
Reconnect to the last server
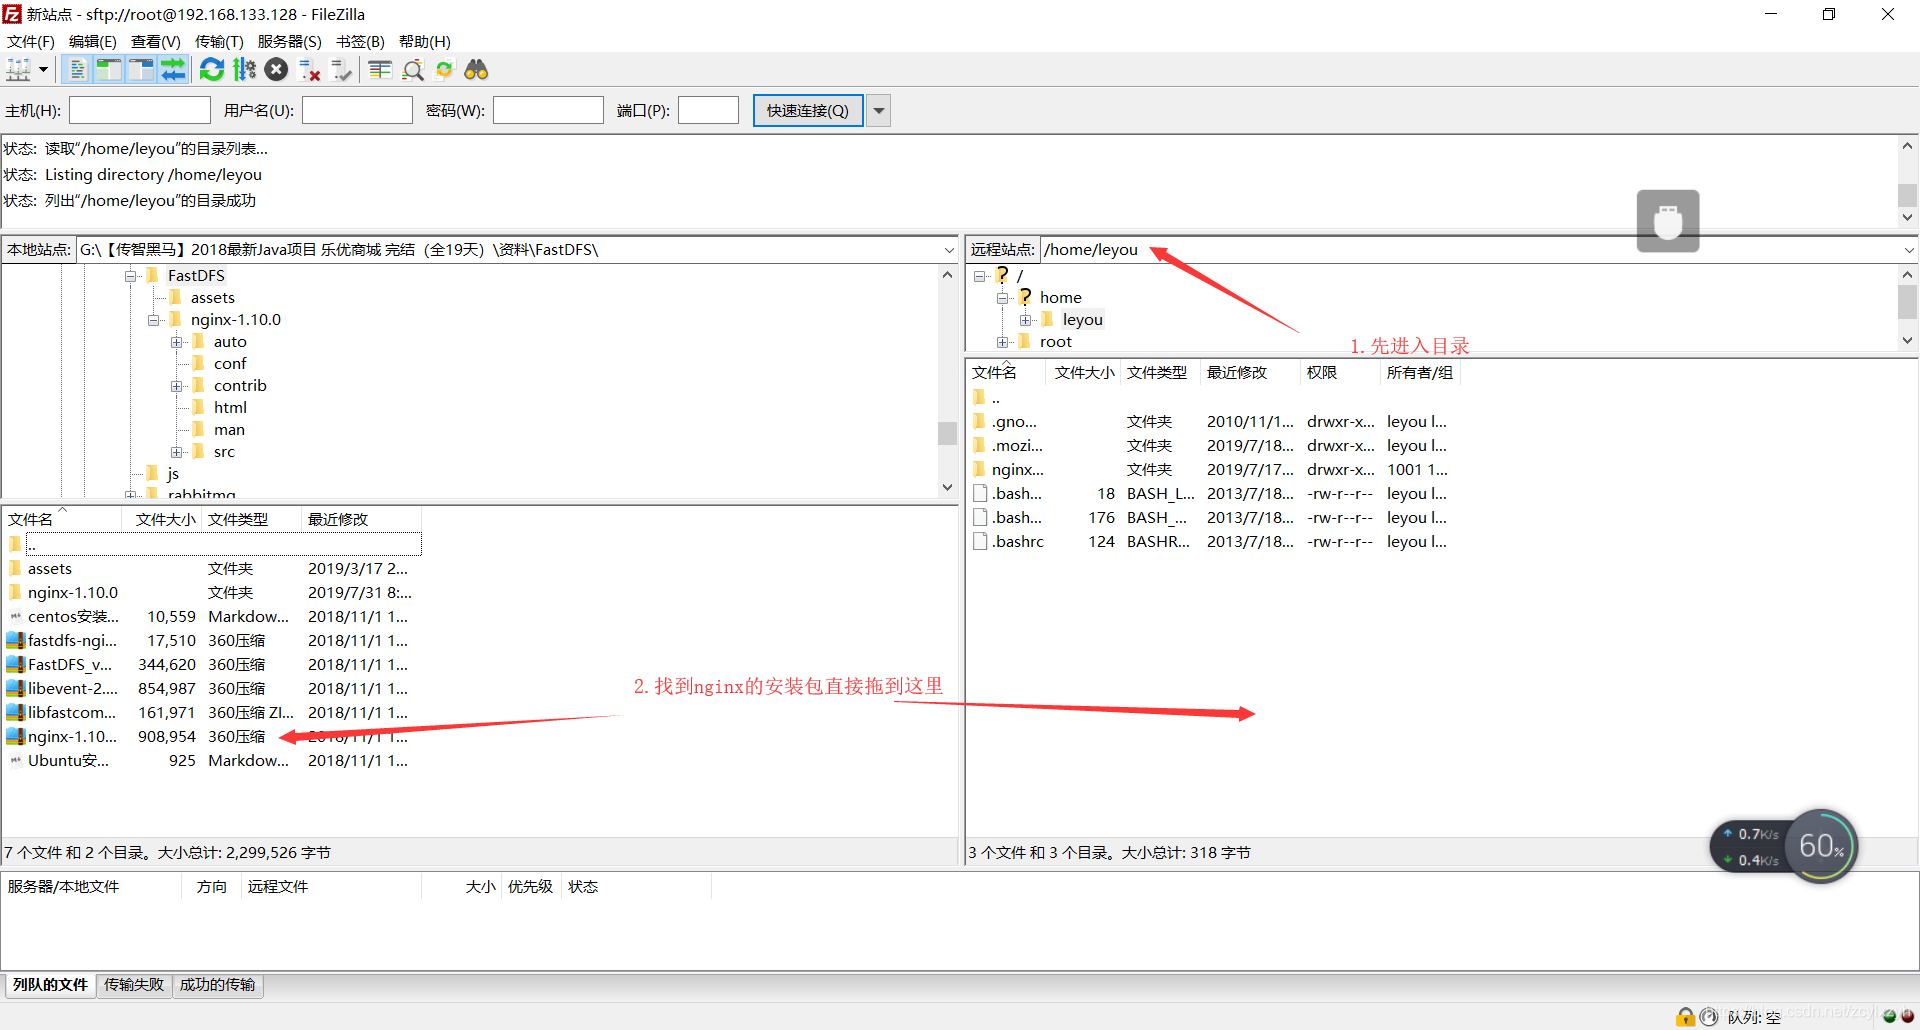pyautogui.click(x=342, y=69)
